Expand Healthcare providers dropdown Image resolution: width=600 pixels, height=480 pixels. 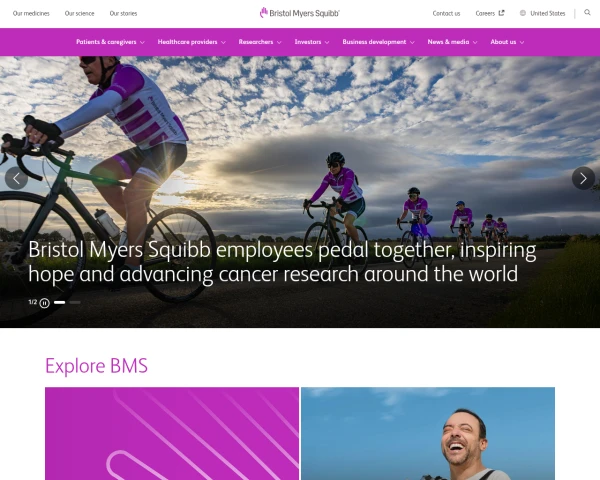(x=192, y=42)
